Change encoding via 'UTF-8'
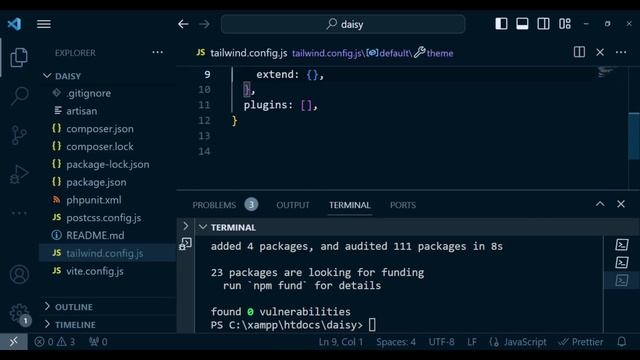The width and height of the screenshot is (640, 360). tap(441, 342)
